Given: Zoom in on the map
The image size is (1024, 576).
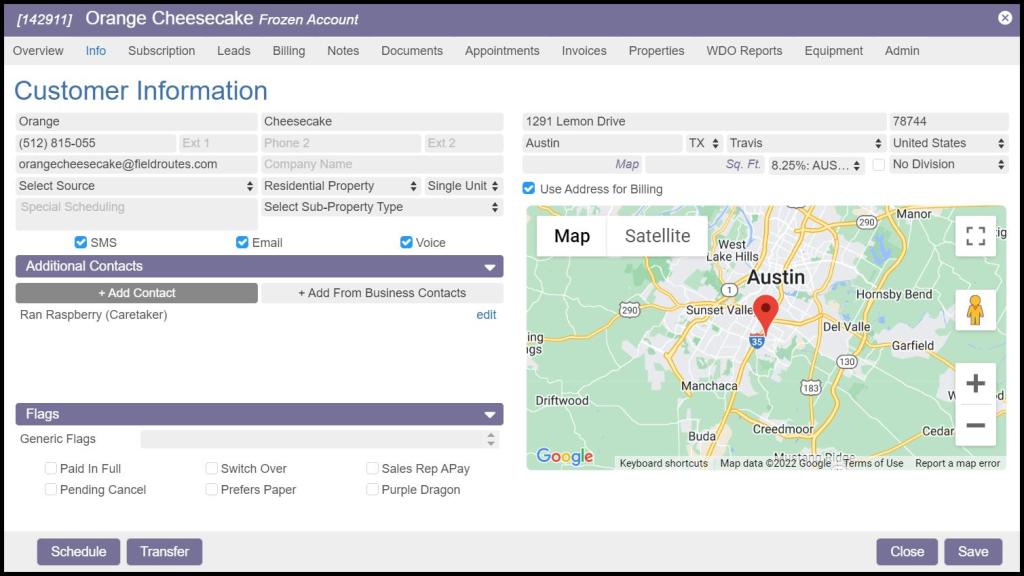Looking at the screenshot, I should pyautogui.click(x=975, y=384).
